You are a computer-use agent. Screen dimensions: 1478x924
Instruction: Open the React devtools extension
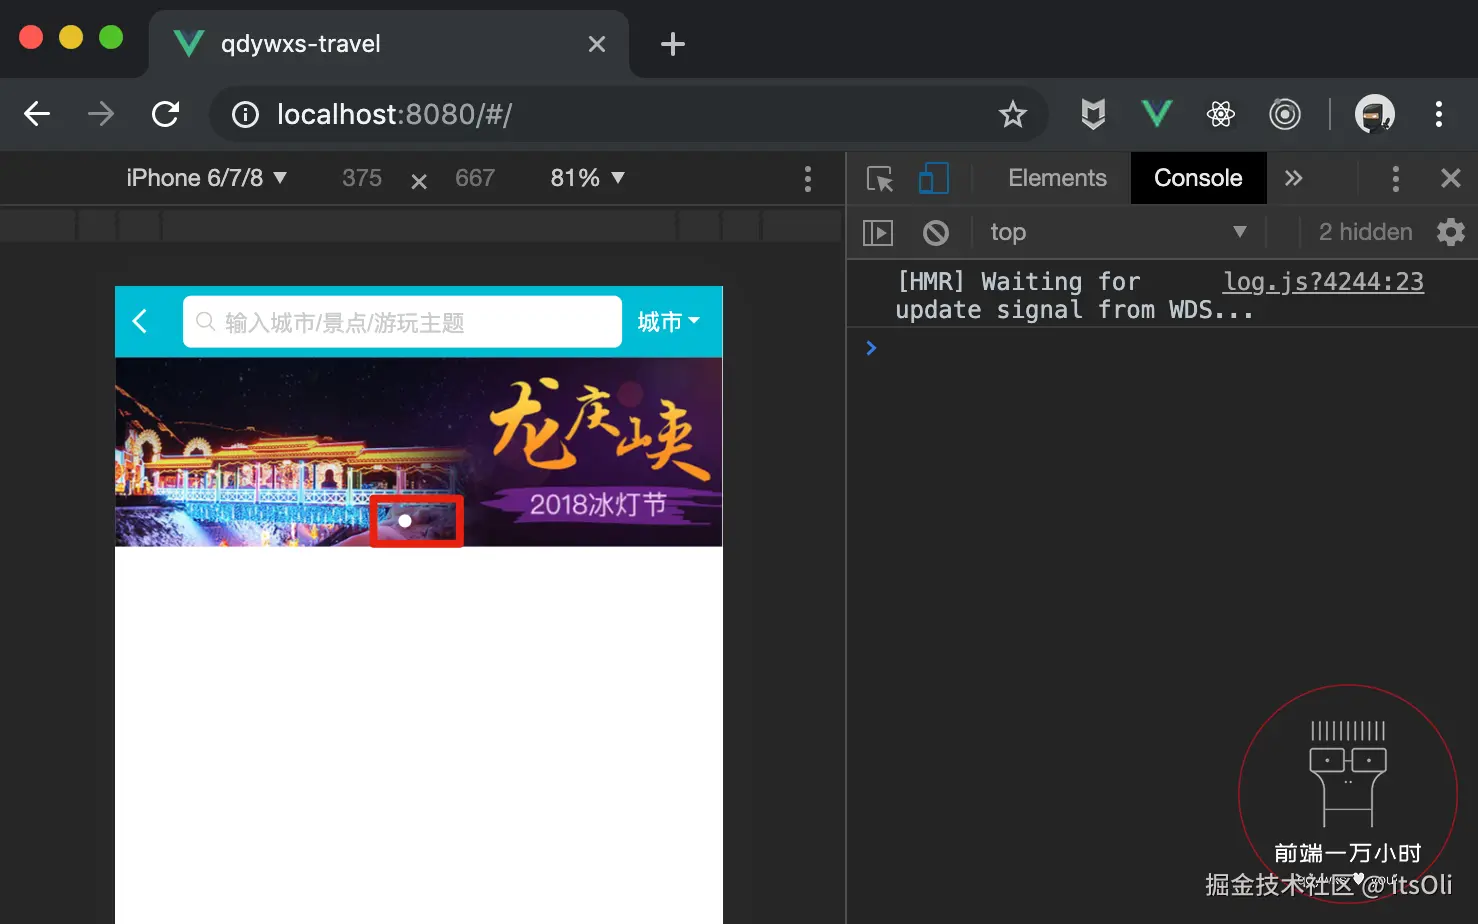click(x=1221, y=114)
